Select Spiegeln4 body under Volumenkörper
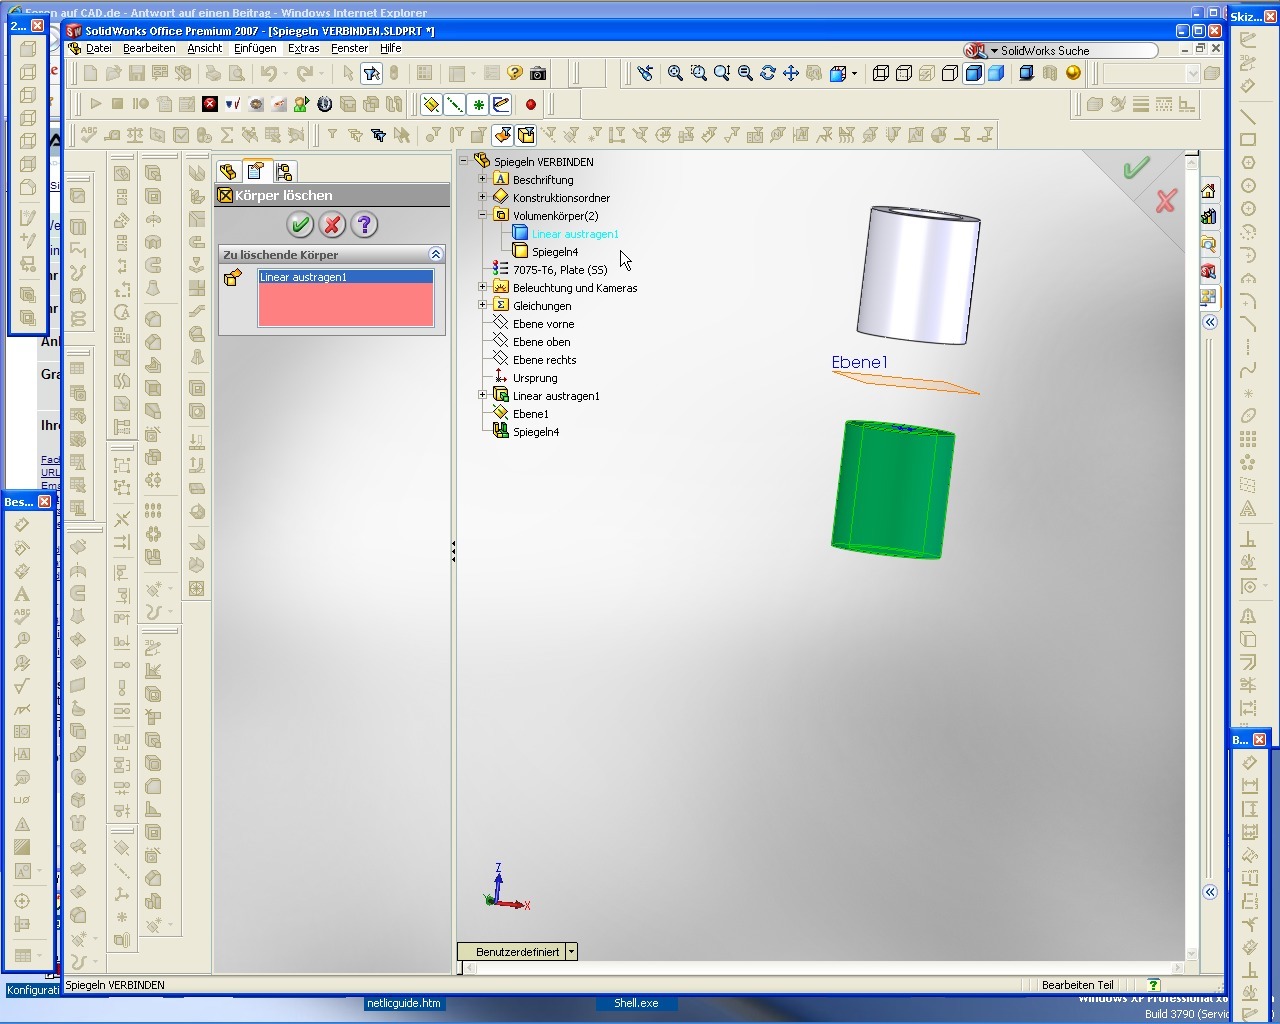The height and width of the screenshot is (1024, 1280). [x=555, y=252]
